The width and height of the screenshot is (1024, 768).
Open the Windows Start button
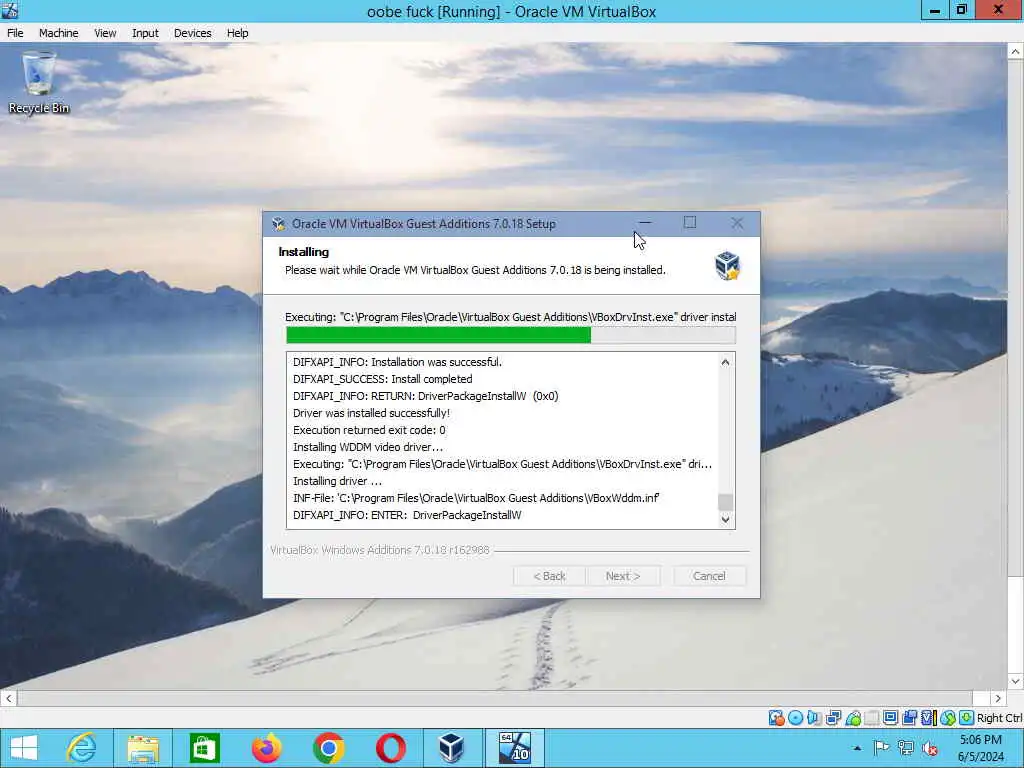tap(24, 748)
